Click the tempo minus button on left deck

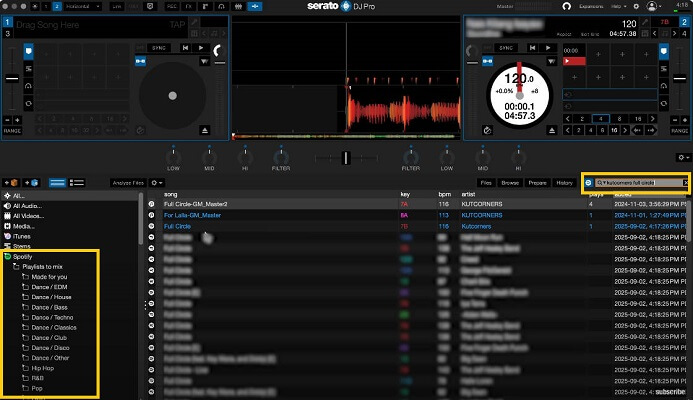[8, 120]
